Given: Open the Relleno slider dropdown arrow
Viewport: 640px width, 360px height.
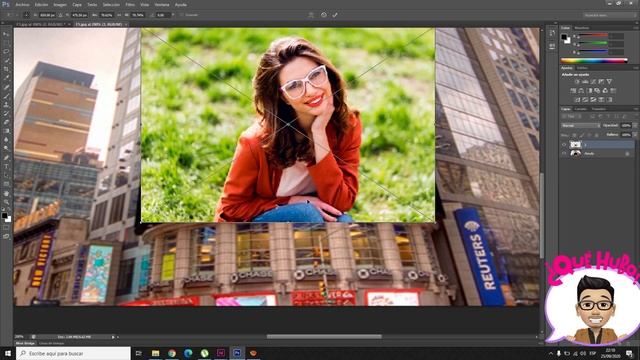Looking at the screenshot, I should click(634, 135).
